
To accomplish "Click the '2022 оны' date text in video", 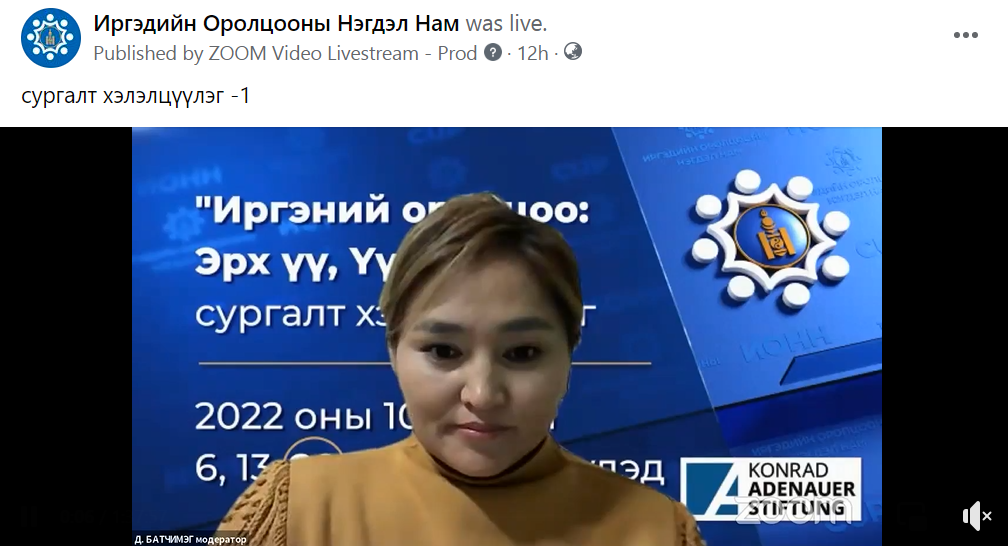I will tap(283, 416).
